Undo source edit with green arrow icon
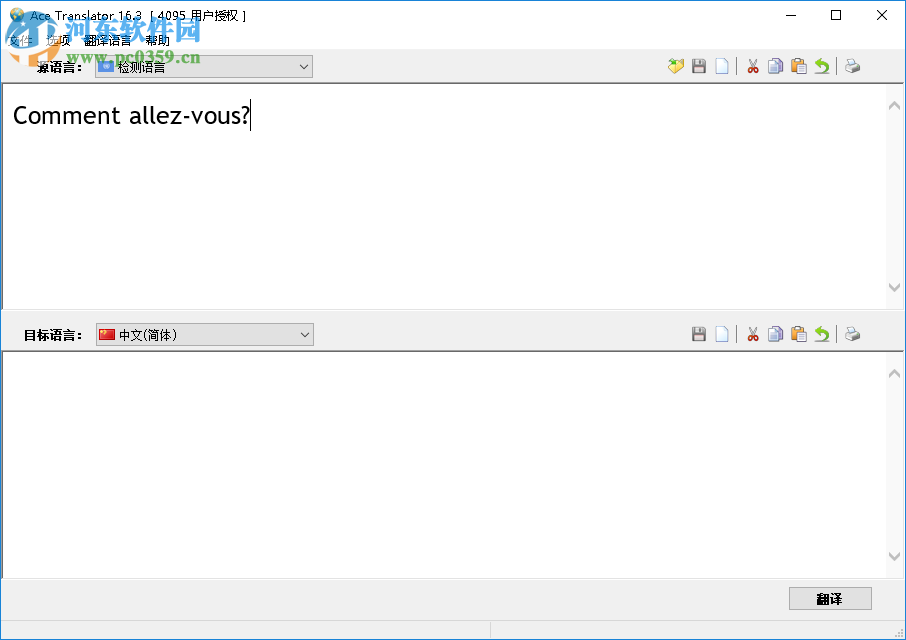This screenshot has width=906, height=640. [822, 66]
